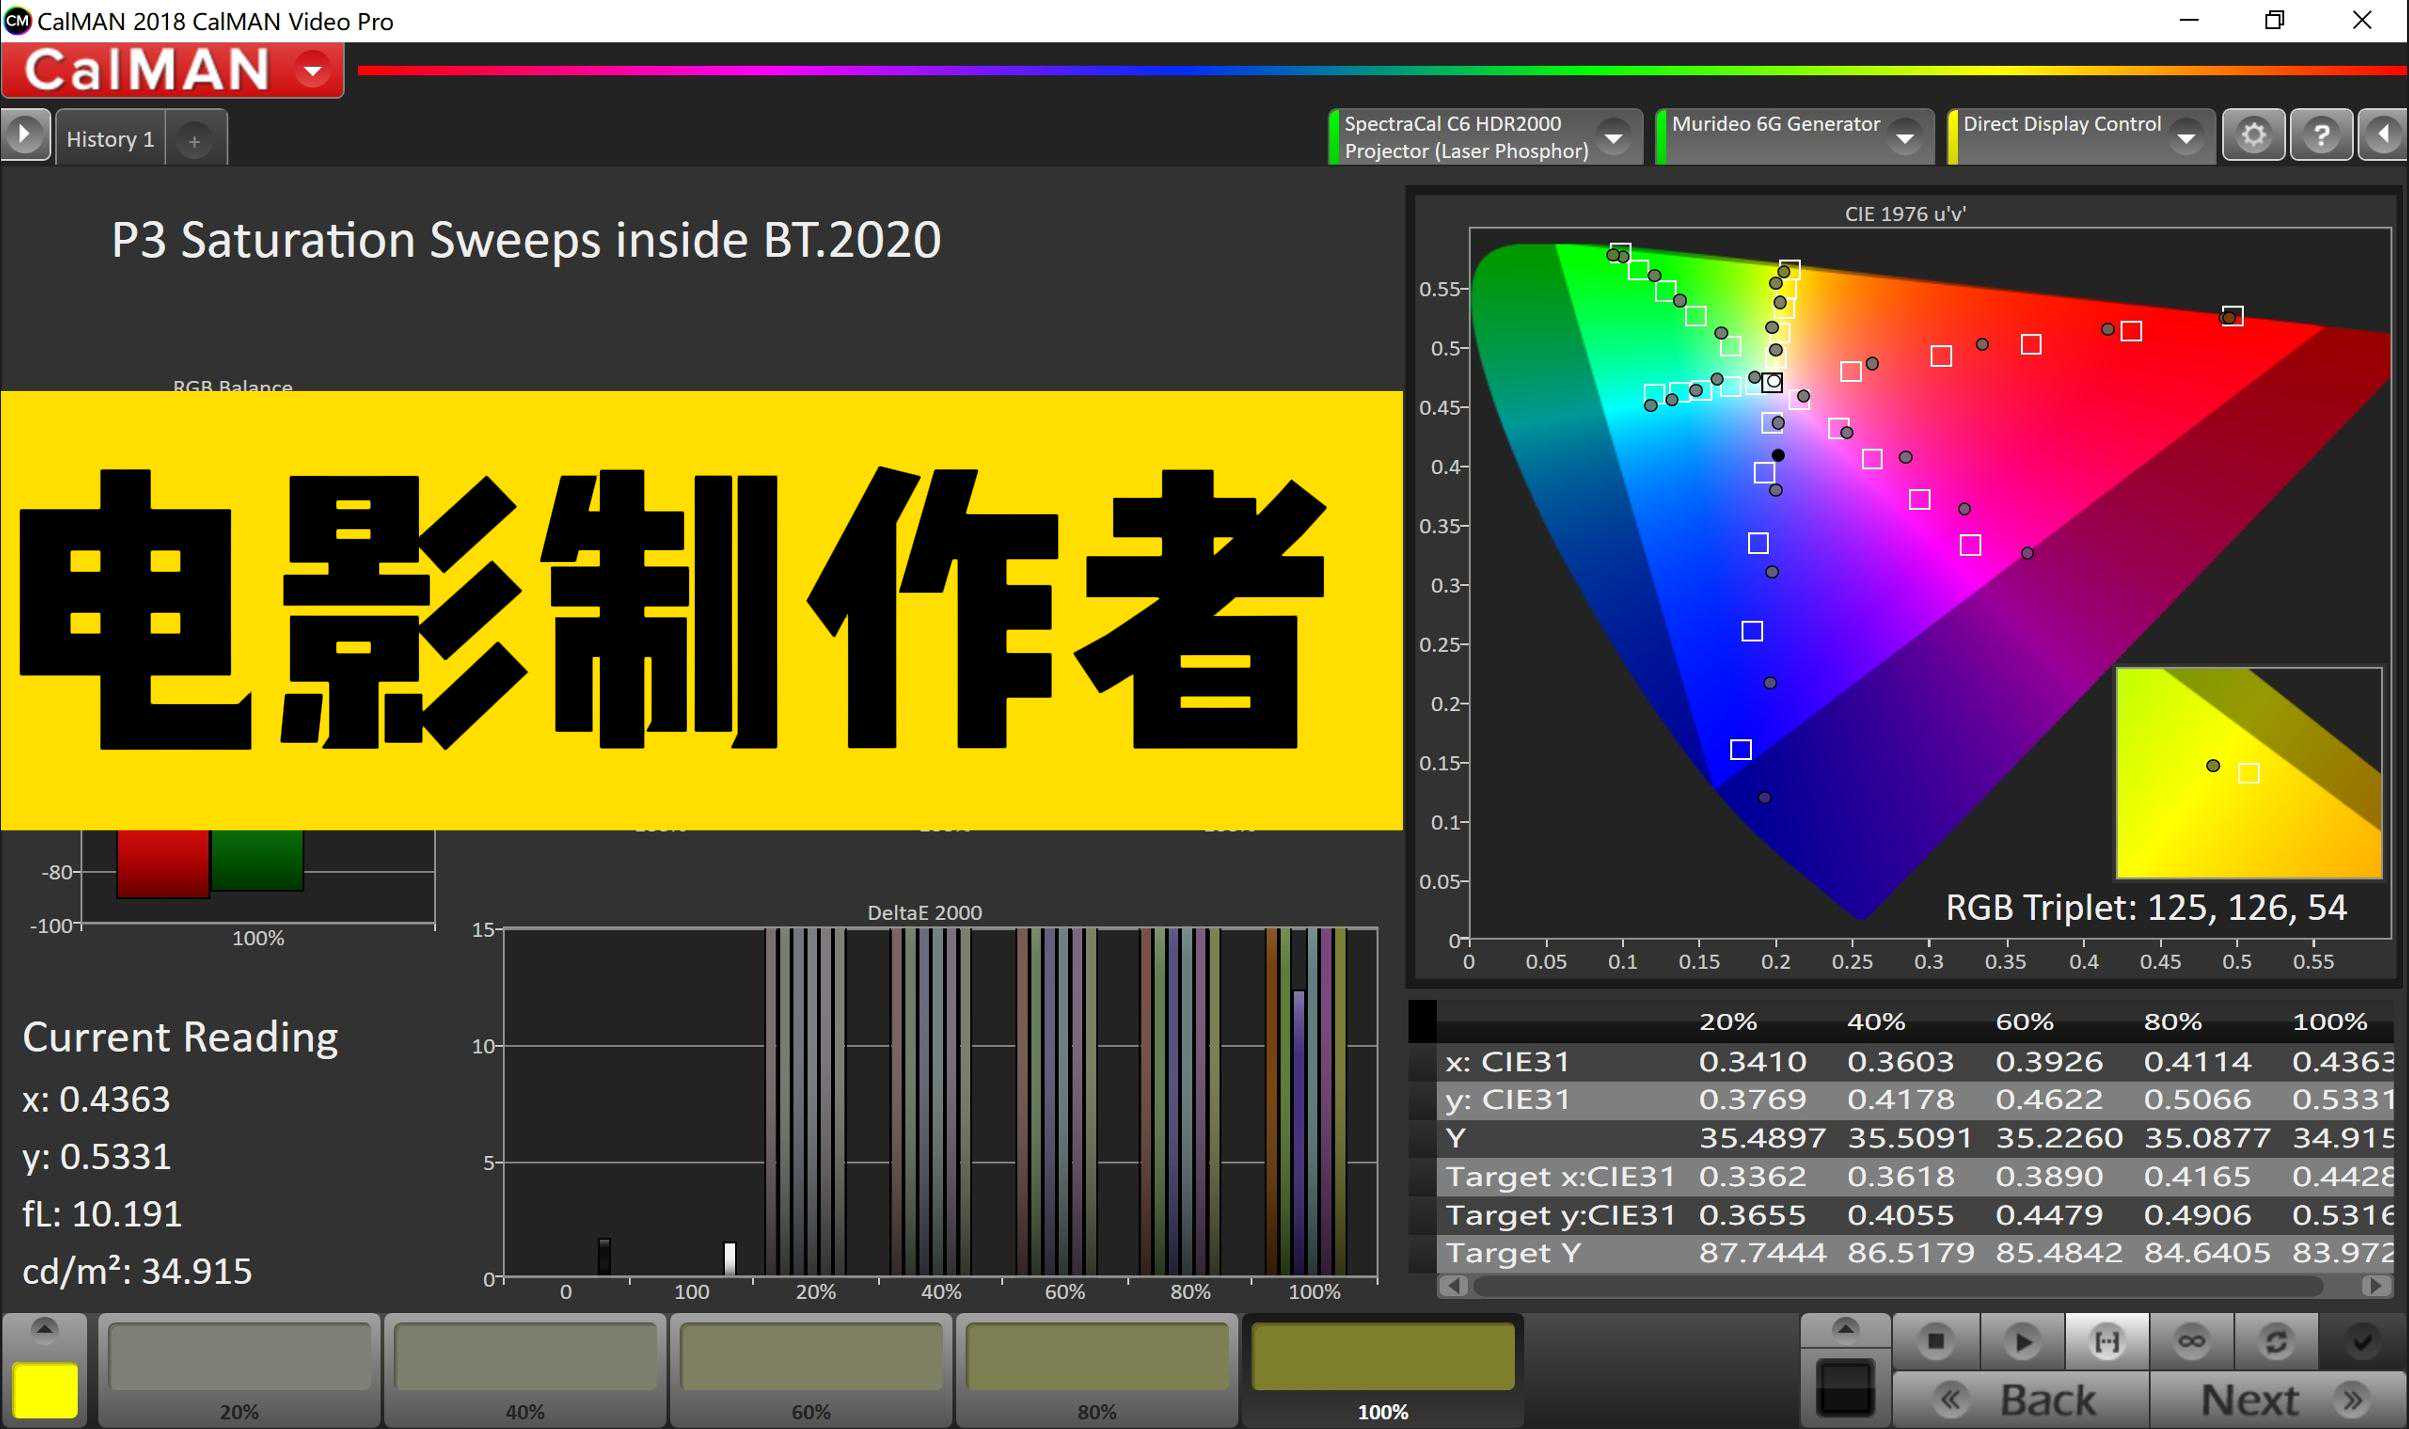This screenshot has height=1429, width=2409.
Task: Open help with question mark icon
Action: pyautogui.click(x=2320, y=135)
